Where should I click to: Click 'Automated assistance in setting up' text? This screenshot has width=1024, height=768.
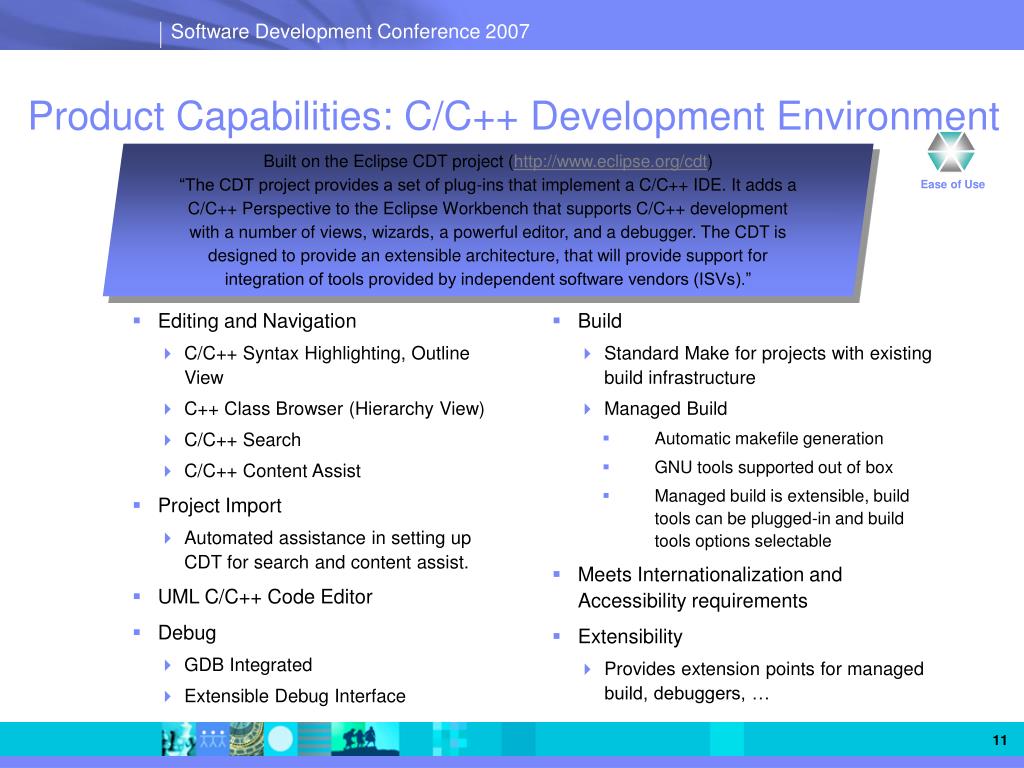pos(327,538)
